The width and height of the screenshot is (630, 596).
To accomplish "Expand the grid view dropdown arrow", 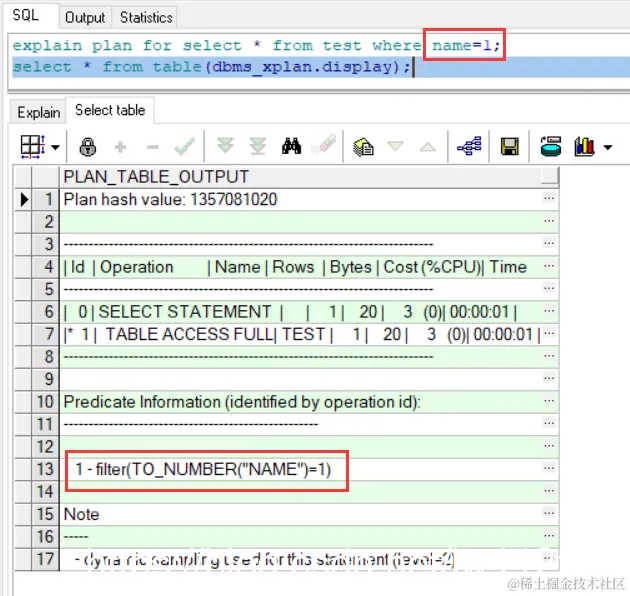I will point(55,147).
